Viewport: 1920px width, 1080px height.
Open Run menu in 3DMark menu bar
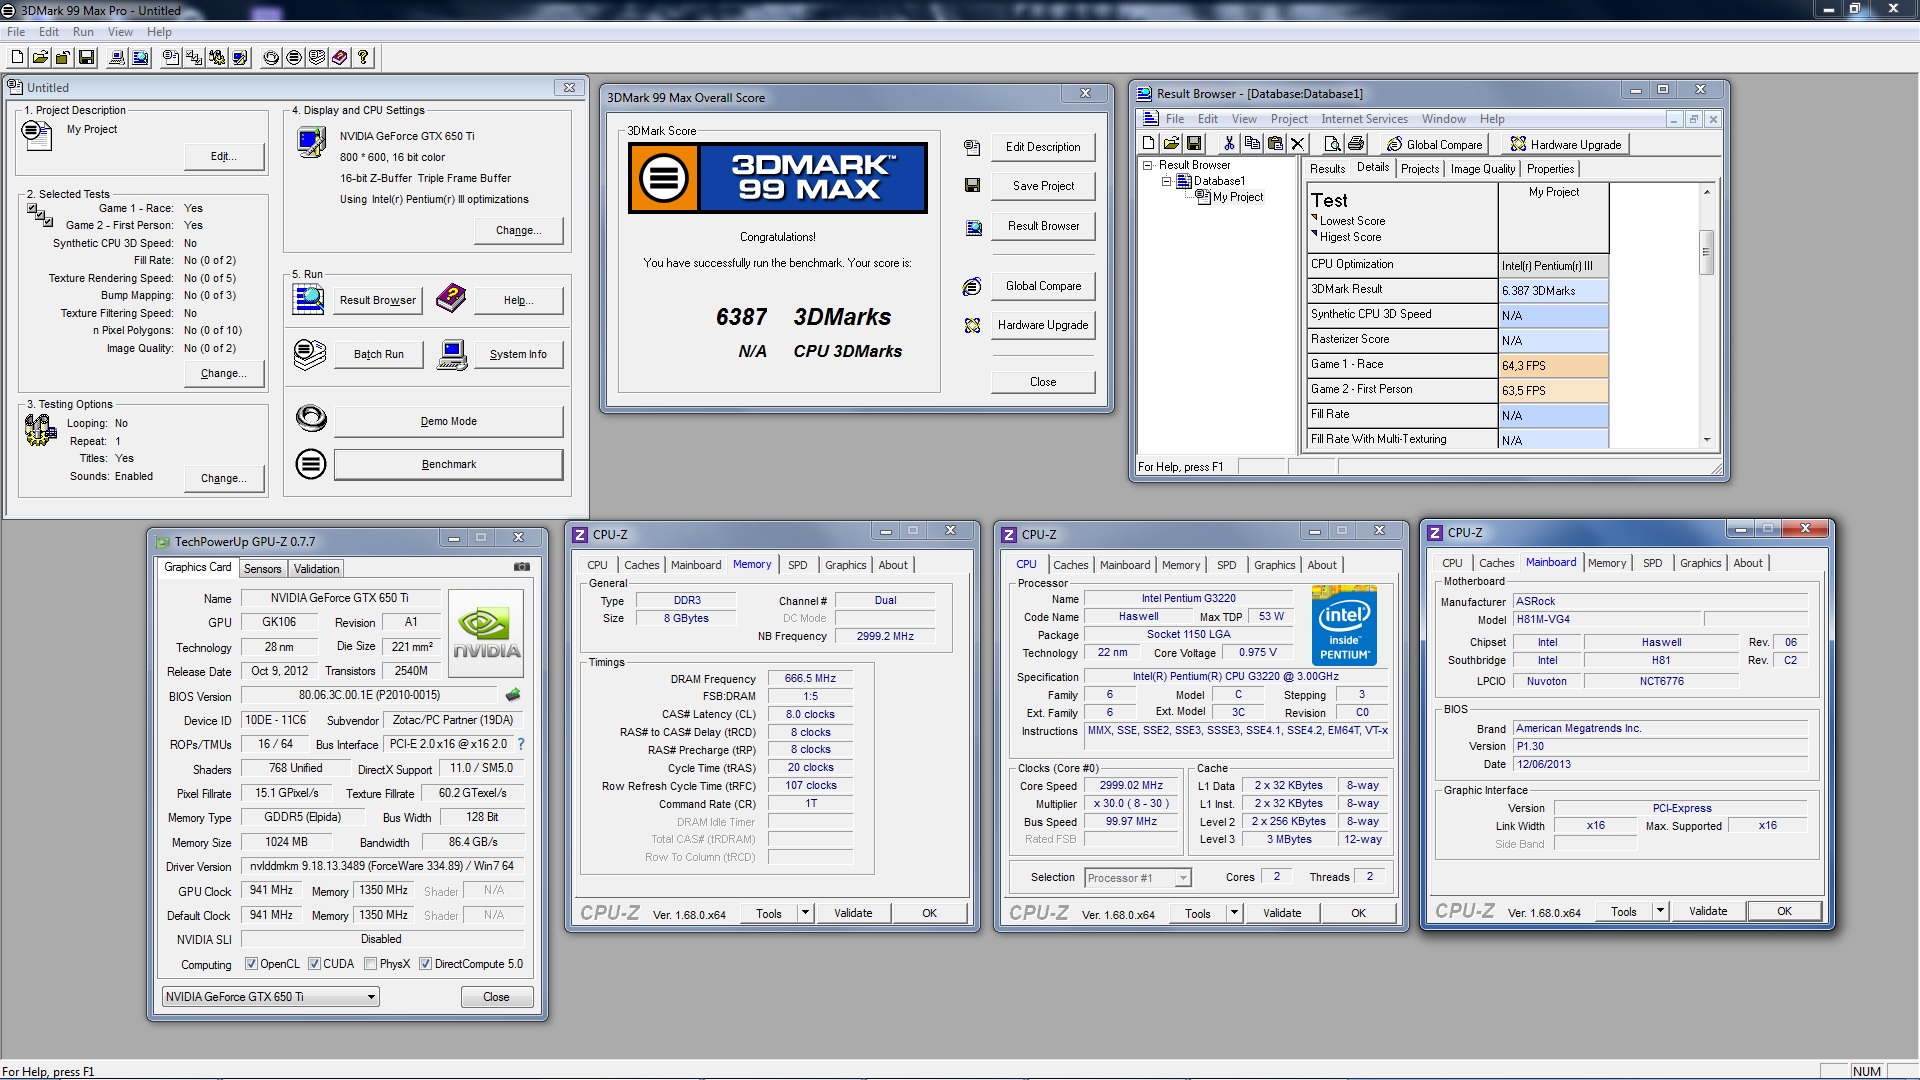coord(83,32)
